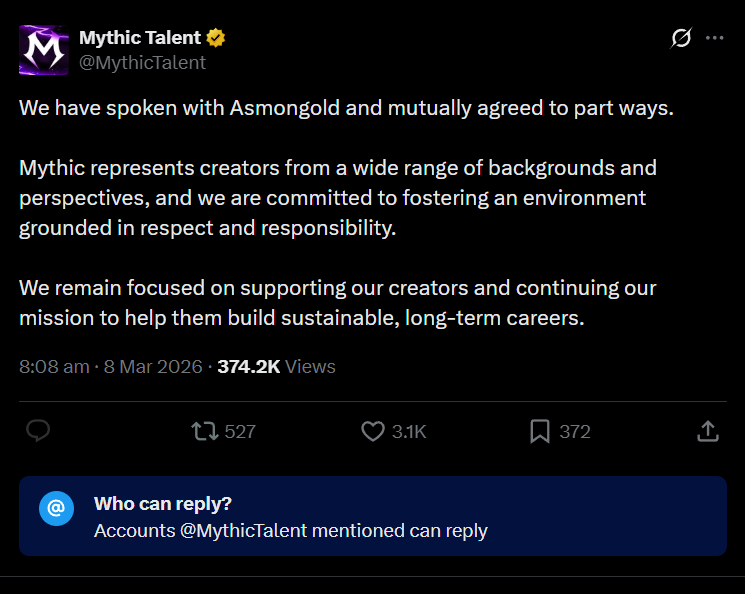Open the Mythic Talent display name link

click(x=140, y=38)
